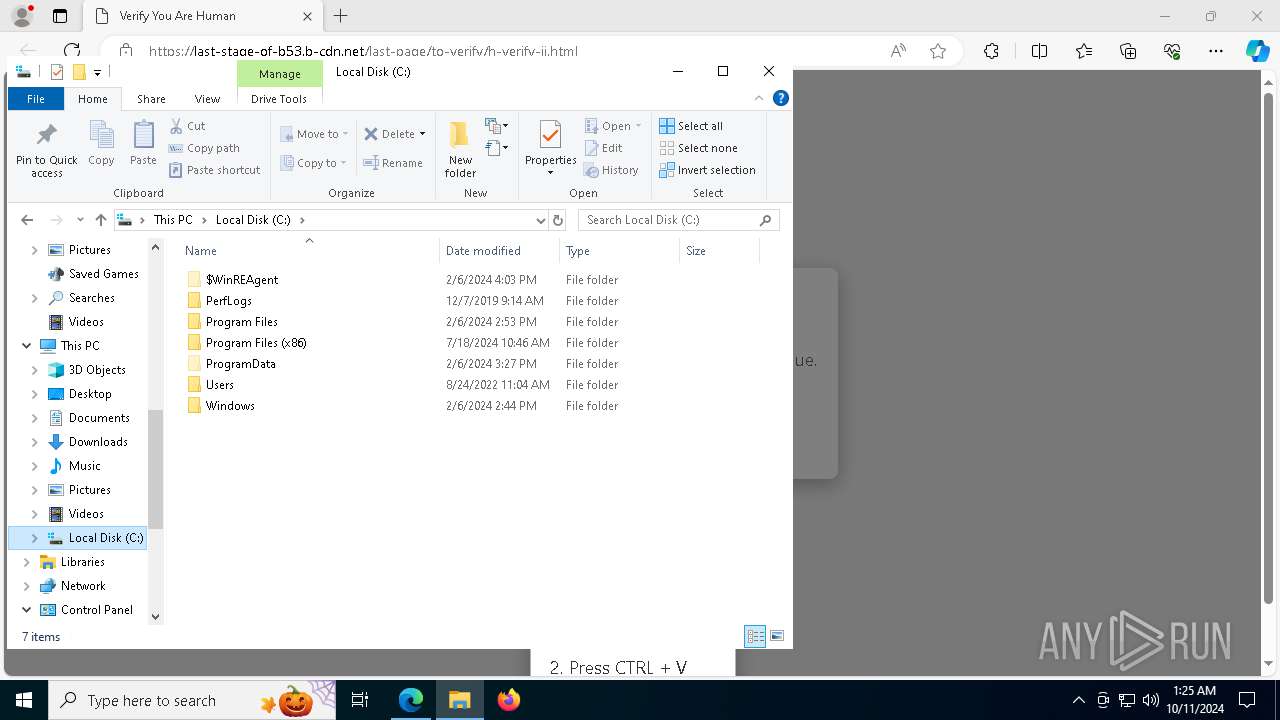
Task: Click the Rename ribbon button
Action: 393,163
